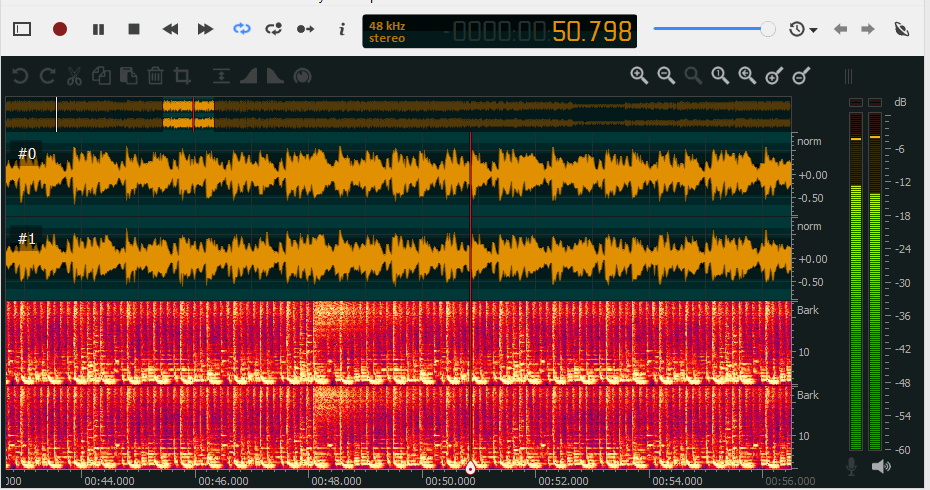Click the zoom back magnifier with arrow
930x490 pixels.
(x=747, y=76)
